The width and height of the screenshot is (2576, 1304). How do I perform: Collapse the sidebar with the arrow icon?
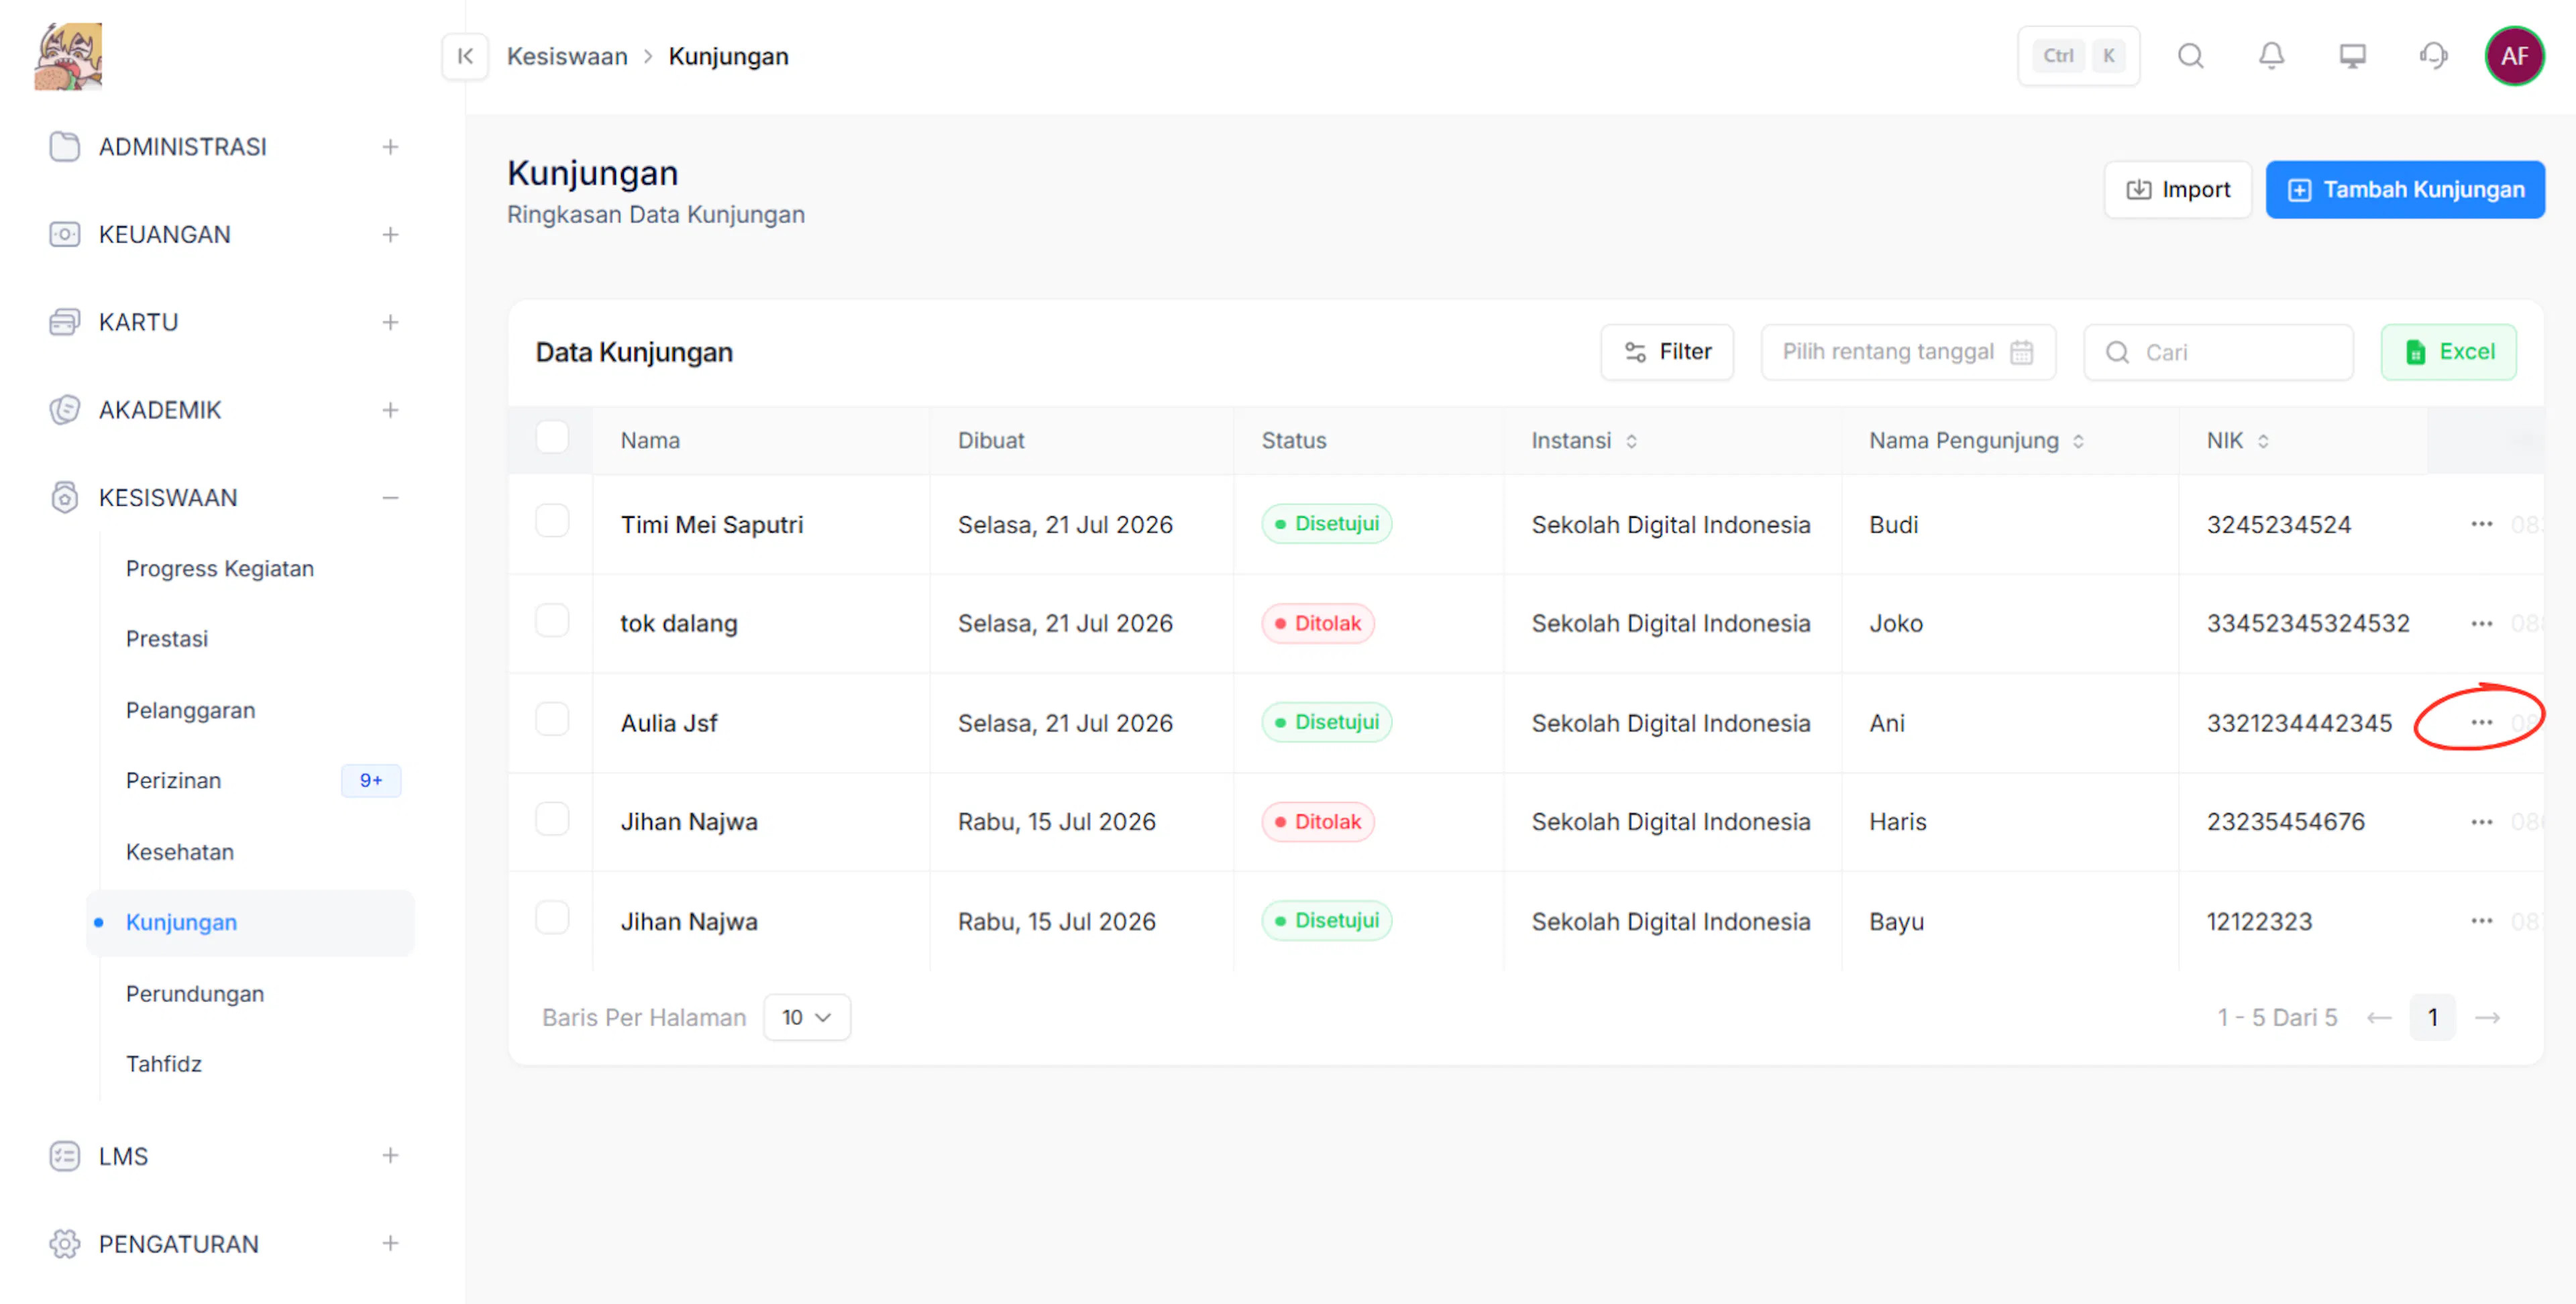click(465, 56)
